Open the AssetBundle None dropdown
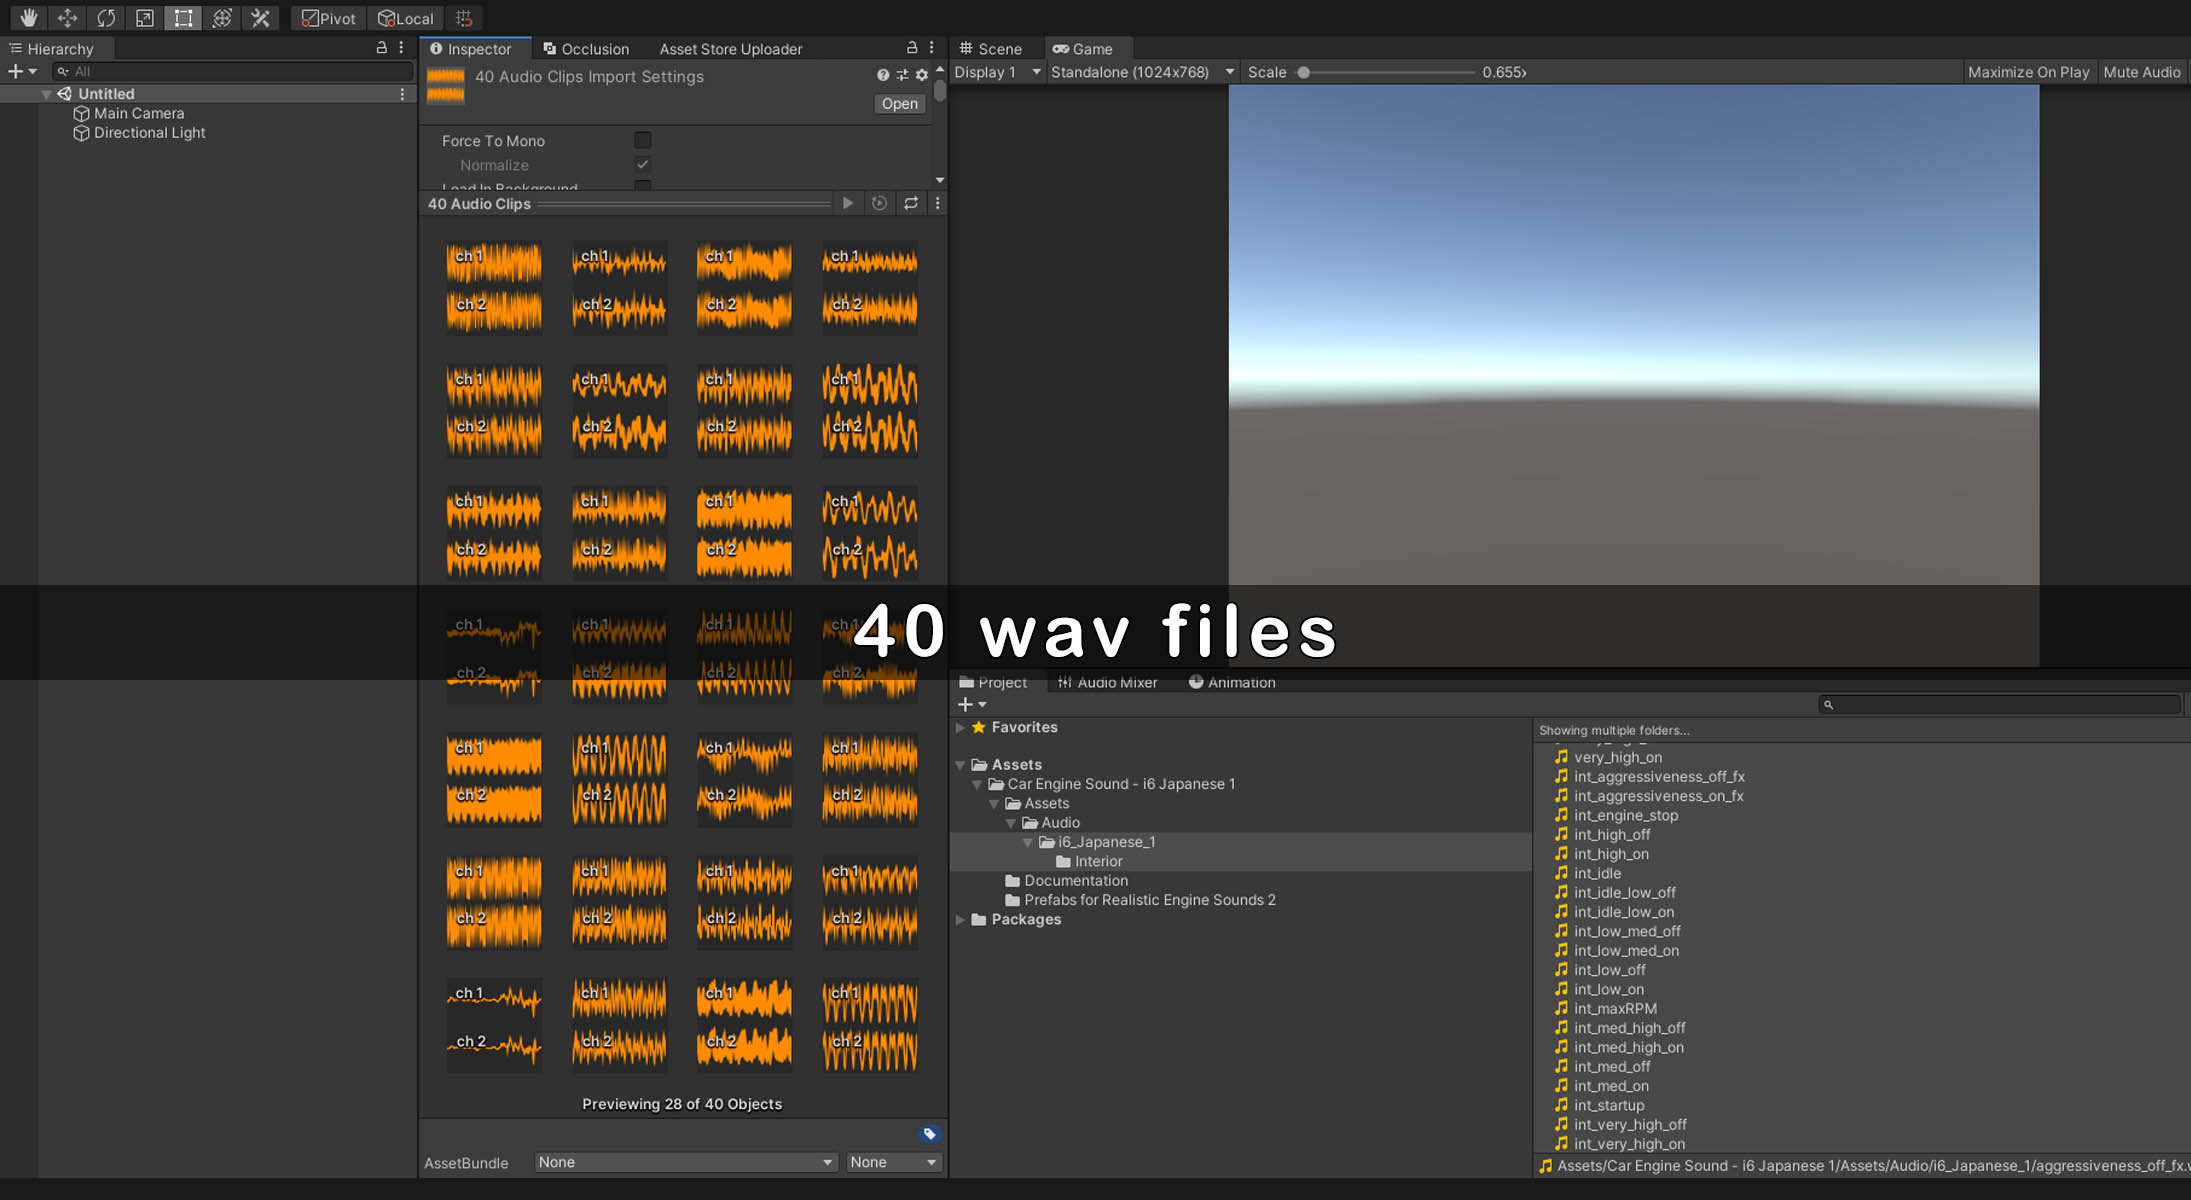This screenshot has height=1200, width=2191. coord(685,1162)
